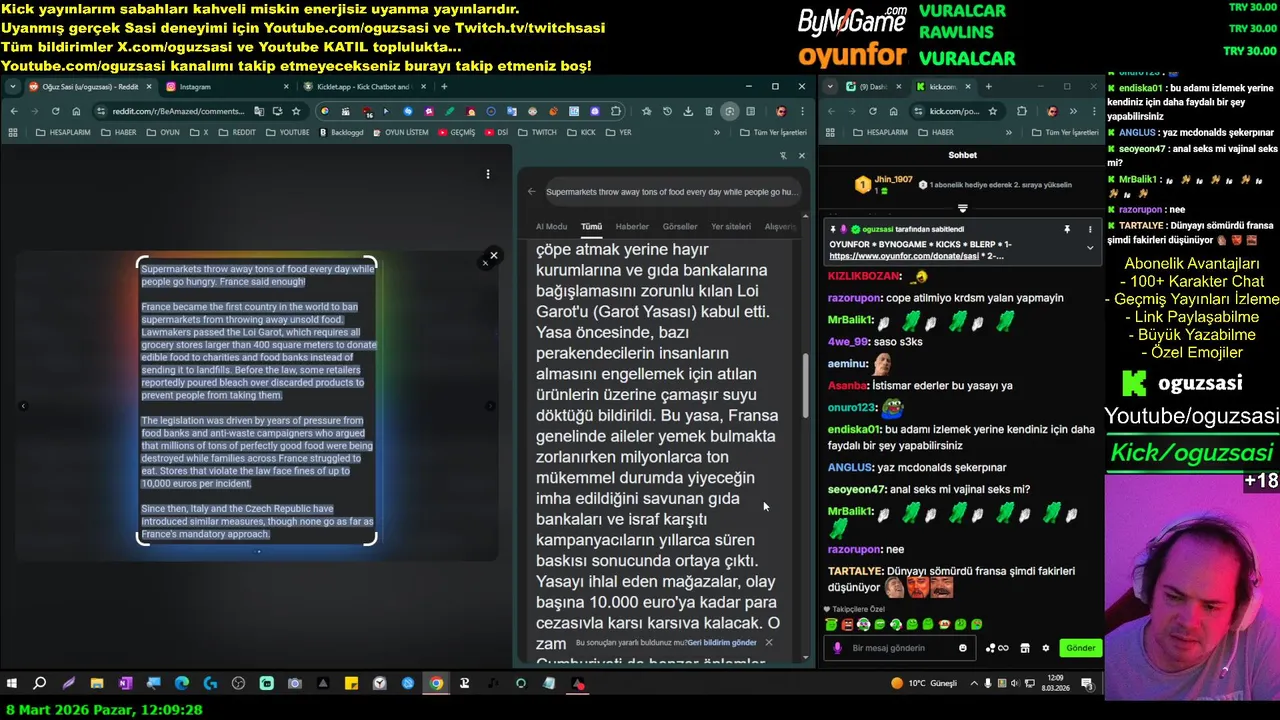The image size is (1280, 720).
Task: Show hidden bookmarks in Kick browser bar
Action: click(x=1010, y=132)
